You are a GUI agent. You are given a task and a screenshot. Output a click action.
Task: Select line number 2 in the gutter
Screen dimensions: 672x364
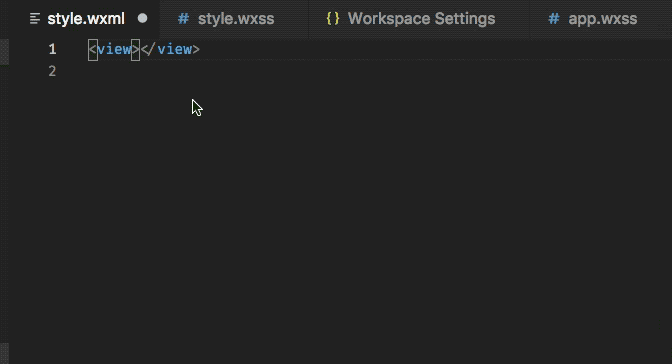coord(52,71)
